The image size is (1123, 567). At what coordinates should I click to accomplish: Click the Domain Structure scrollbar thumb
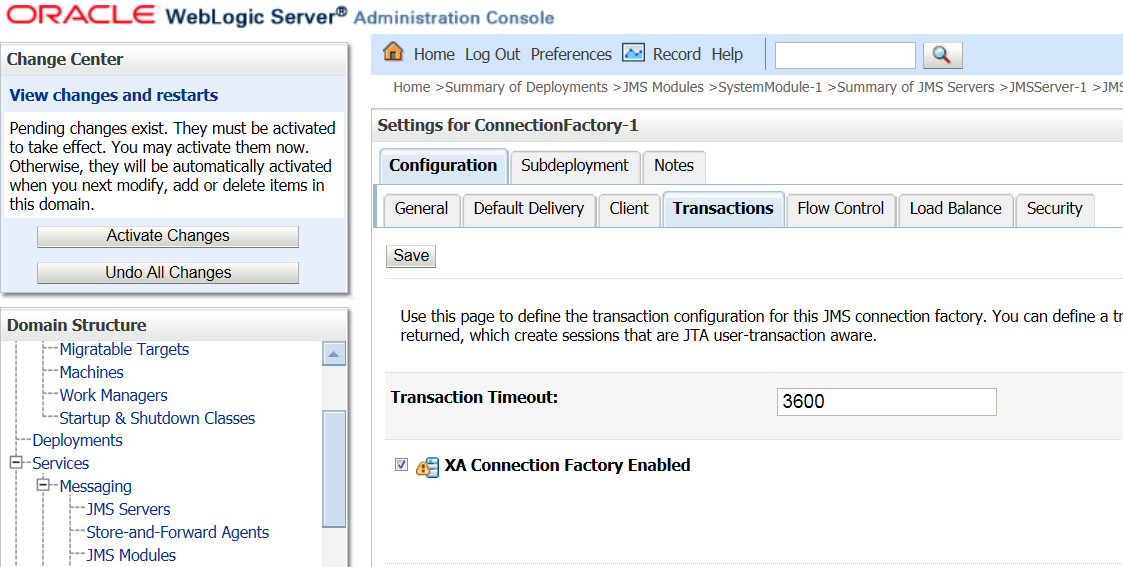pyautogui.click(x=334, y=469)
